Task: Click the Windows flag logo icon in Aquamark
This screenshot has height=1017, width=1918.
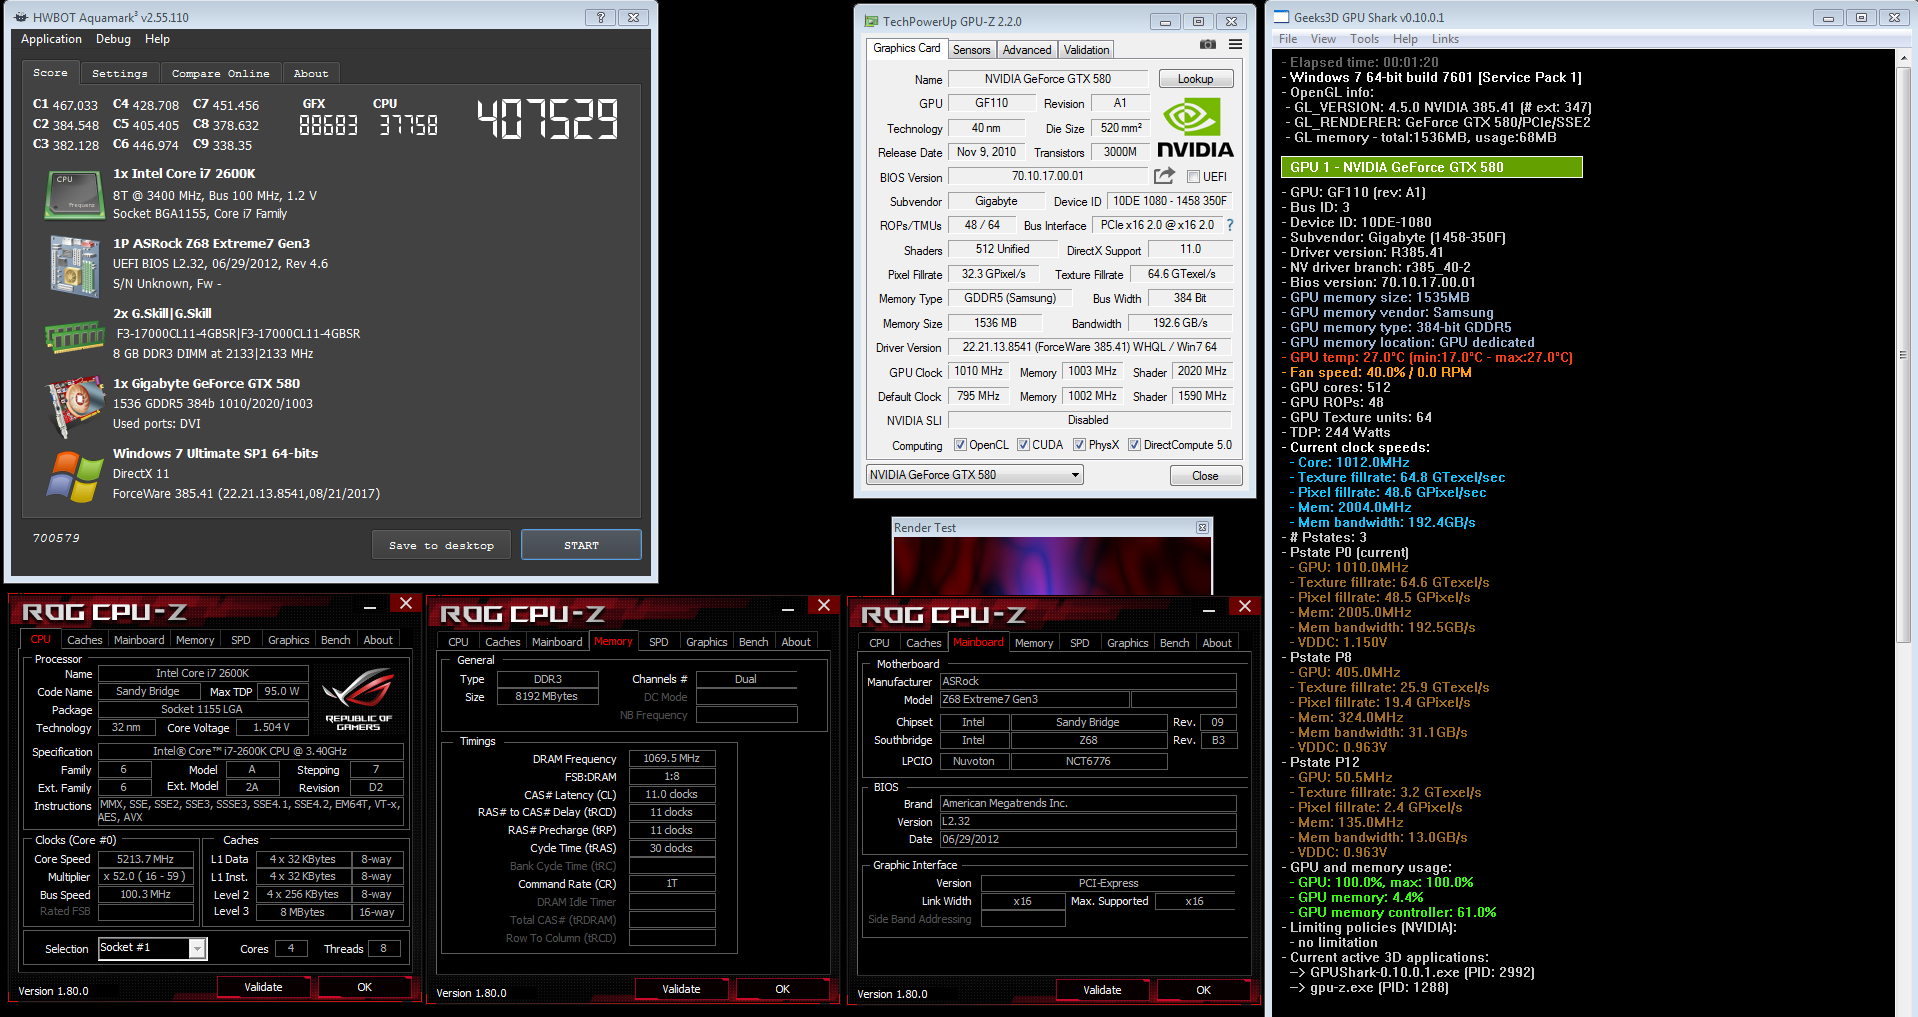Action: 75,476
